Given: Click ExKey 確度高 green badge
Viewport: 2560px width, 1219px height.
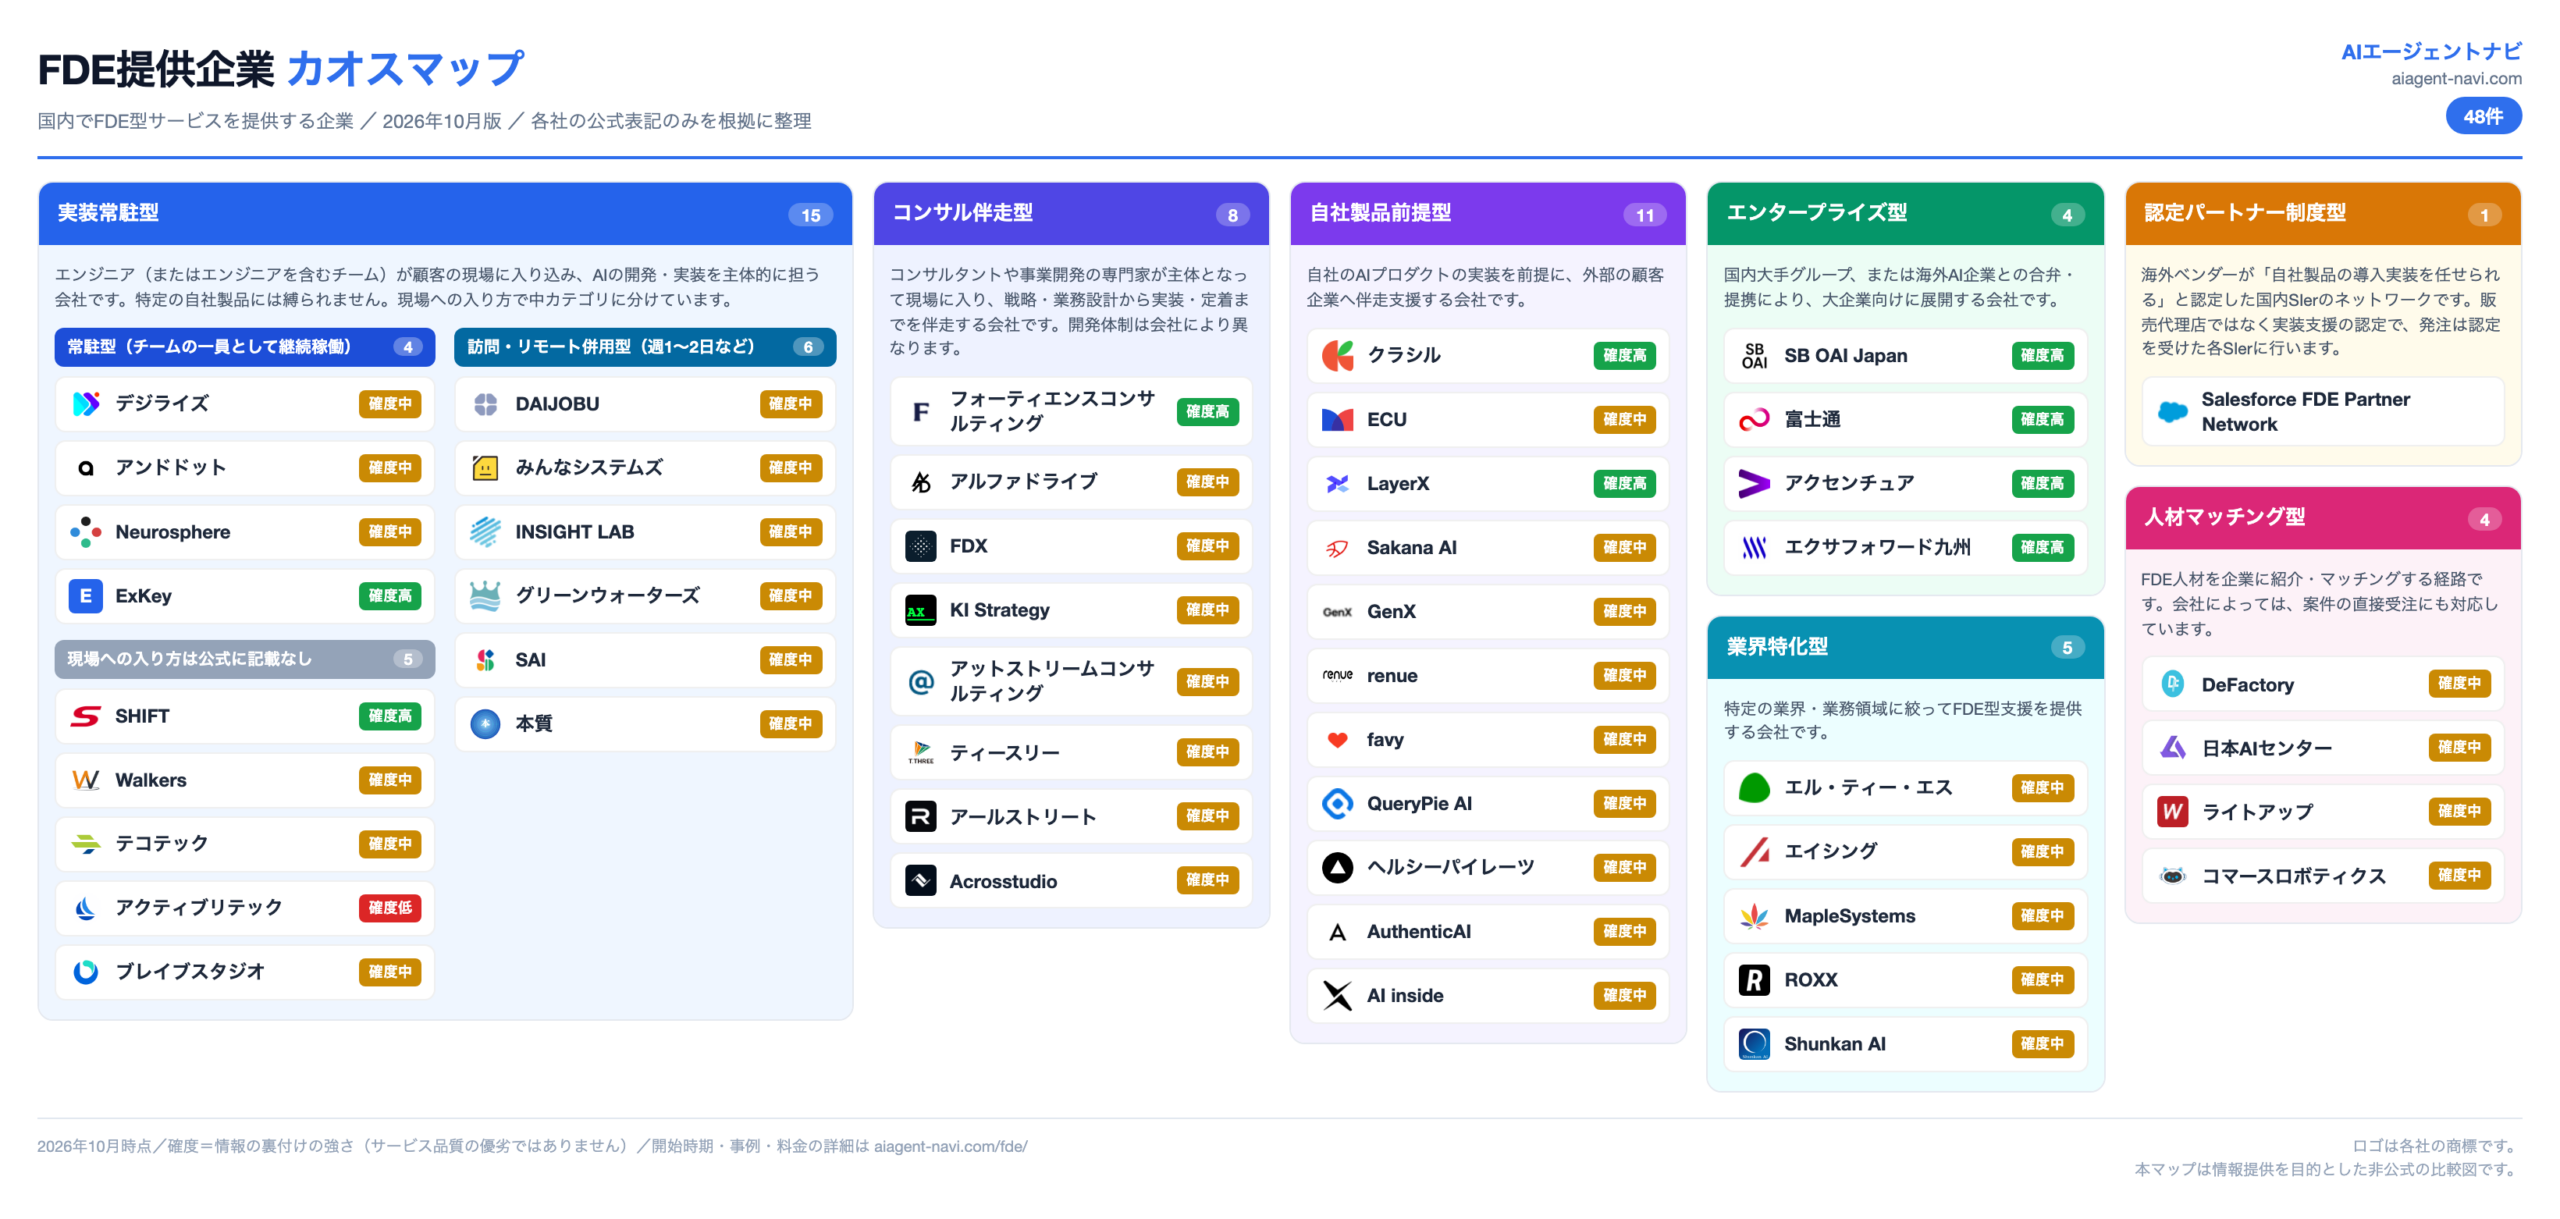Looking at the screenshot, I should click(390, 596).
